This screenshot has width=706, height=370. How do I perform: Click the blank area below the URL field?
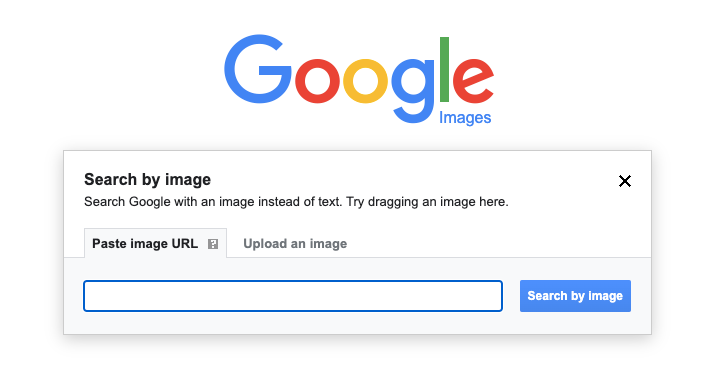[293, 323]
